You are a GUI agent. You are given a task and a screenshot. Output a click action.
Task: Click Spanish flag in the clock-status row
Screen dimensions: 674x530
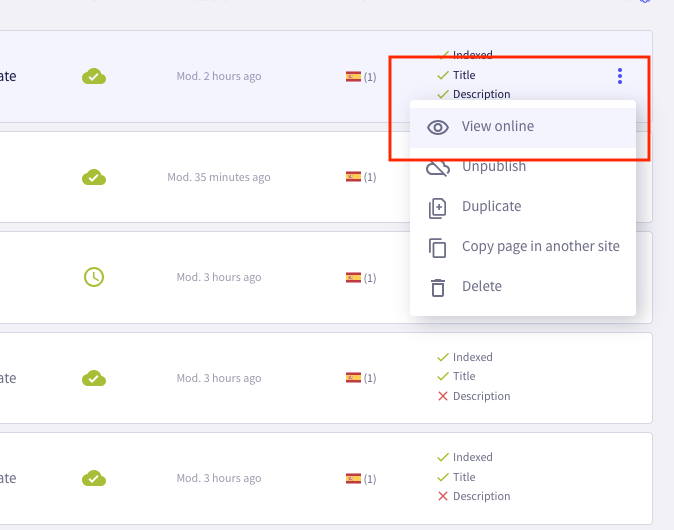pos(353,277)
